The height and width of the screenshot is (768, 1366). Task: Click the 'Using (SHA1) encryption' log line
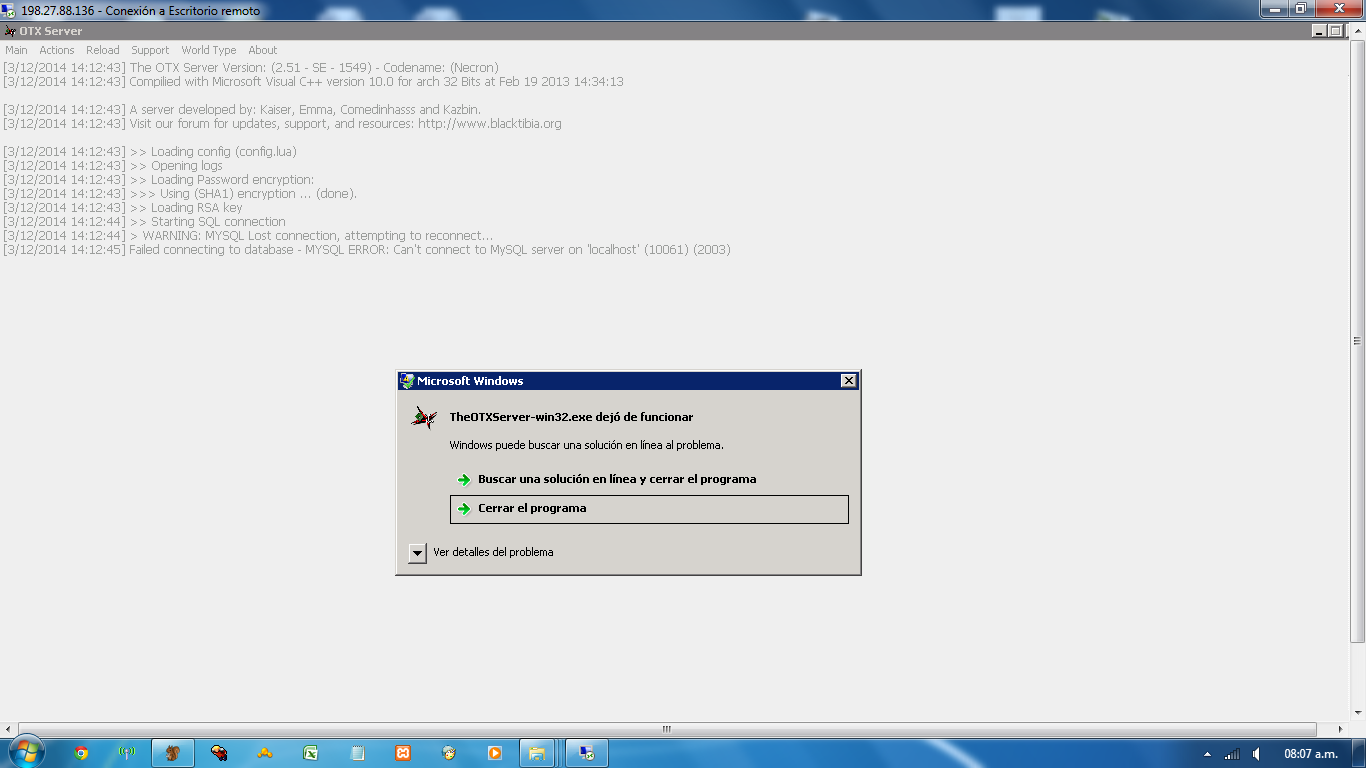tap(180, 194)
